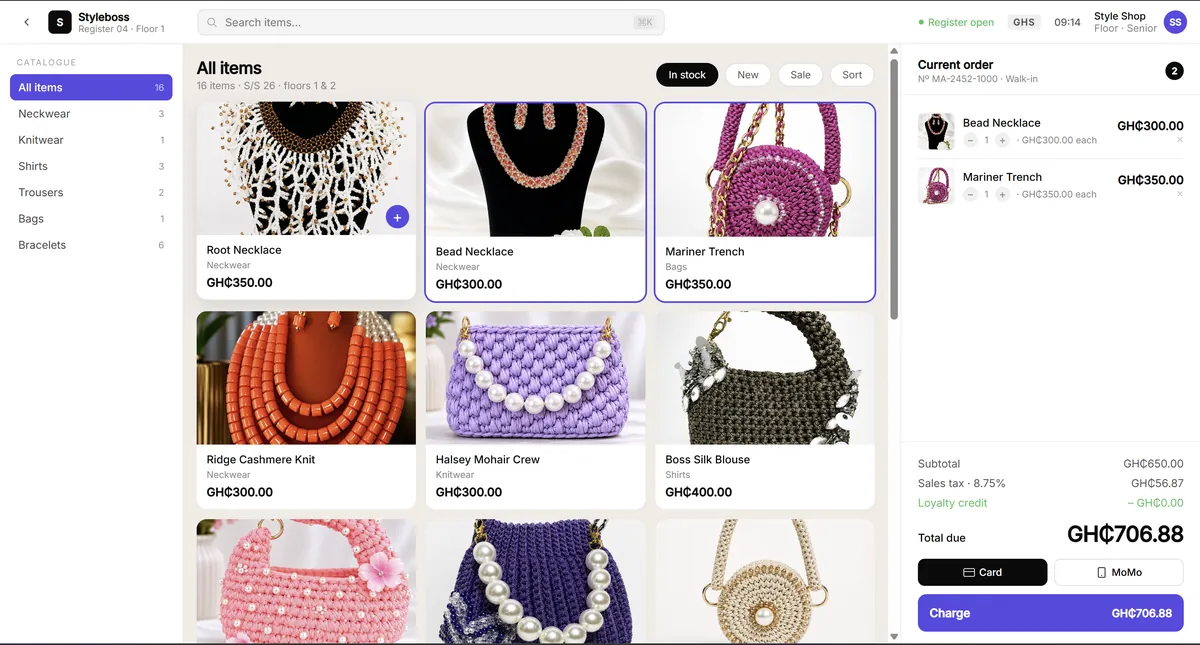Click the scrollbar down arrow
1200x645 pixels.
[894, 636]
